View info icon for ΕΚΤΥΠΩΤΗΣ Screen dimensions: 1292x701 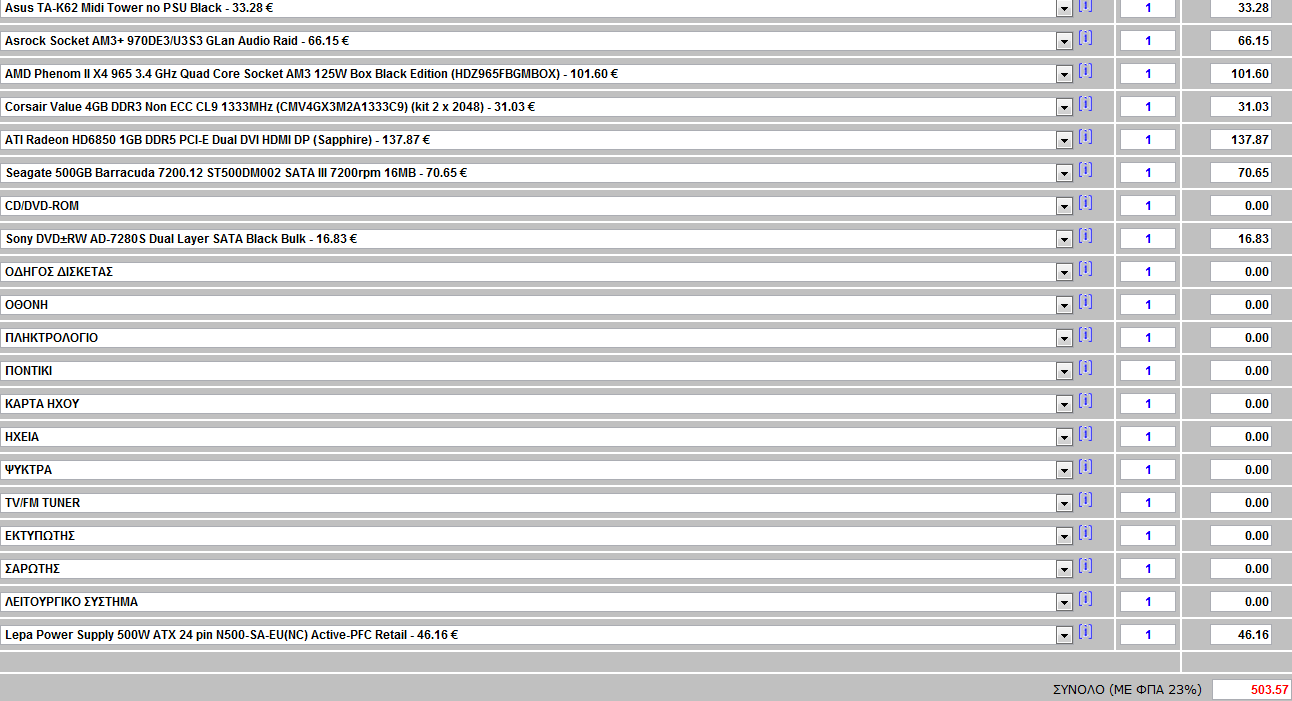click(x=1085, y=533)
